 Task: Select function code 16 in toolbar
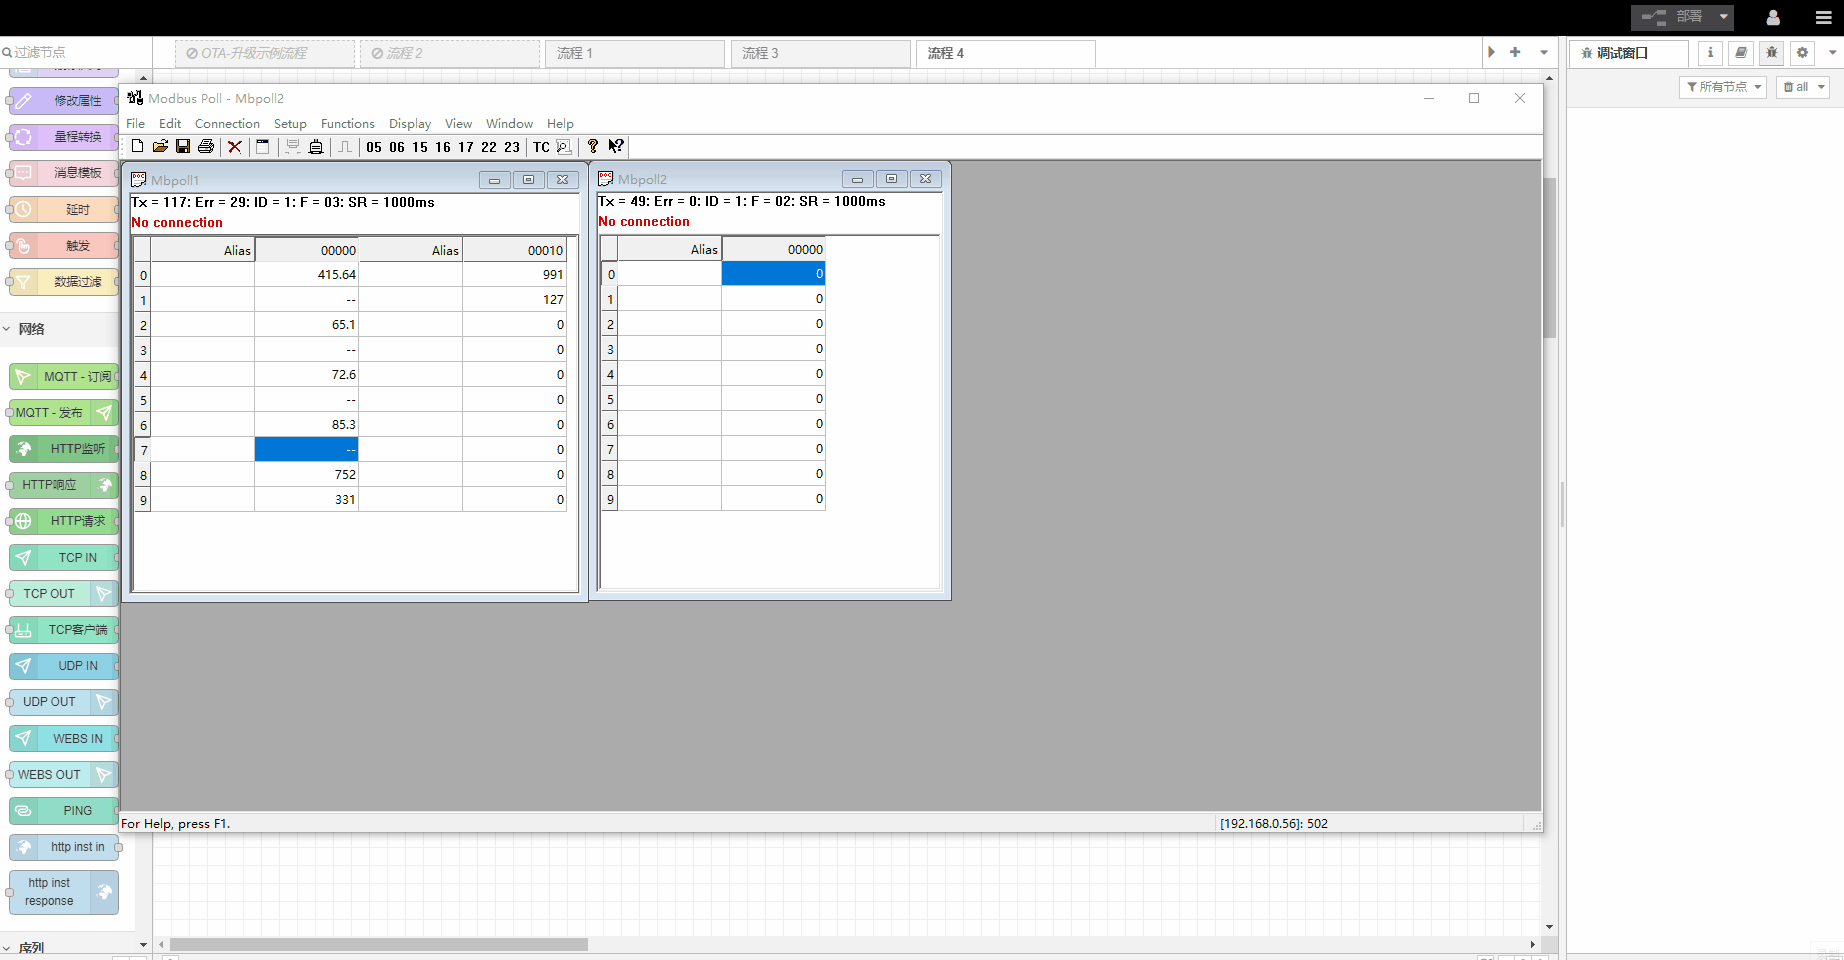(443, 147)
